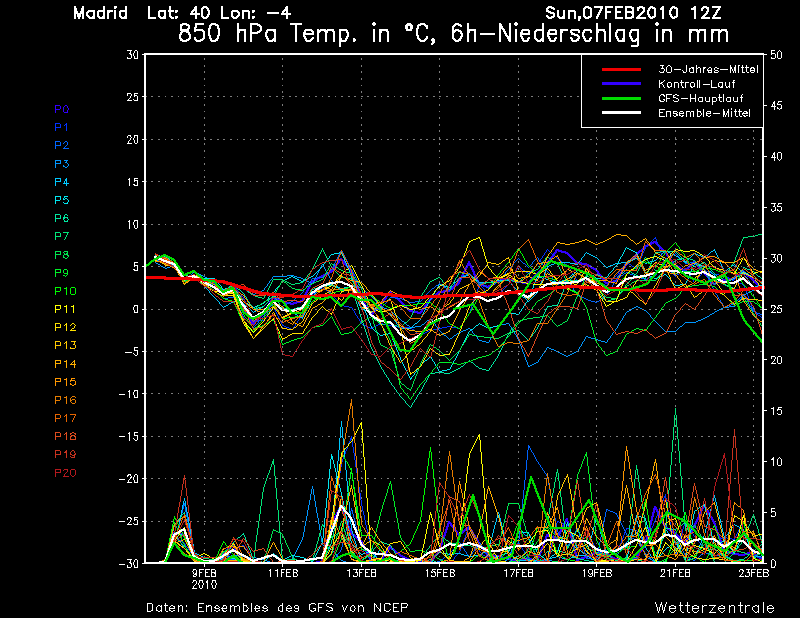Click the 13FEB date axis label
The height and width of the screenshot is (618, 800).
point(361,574)
